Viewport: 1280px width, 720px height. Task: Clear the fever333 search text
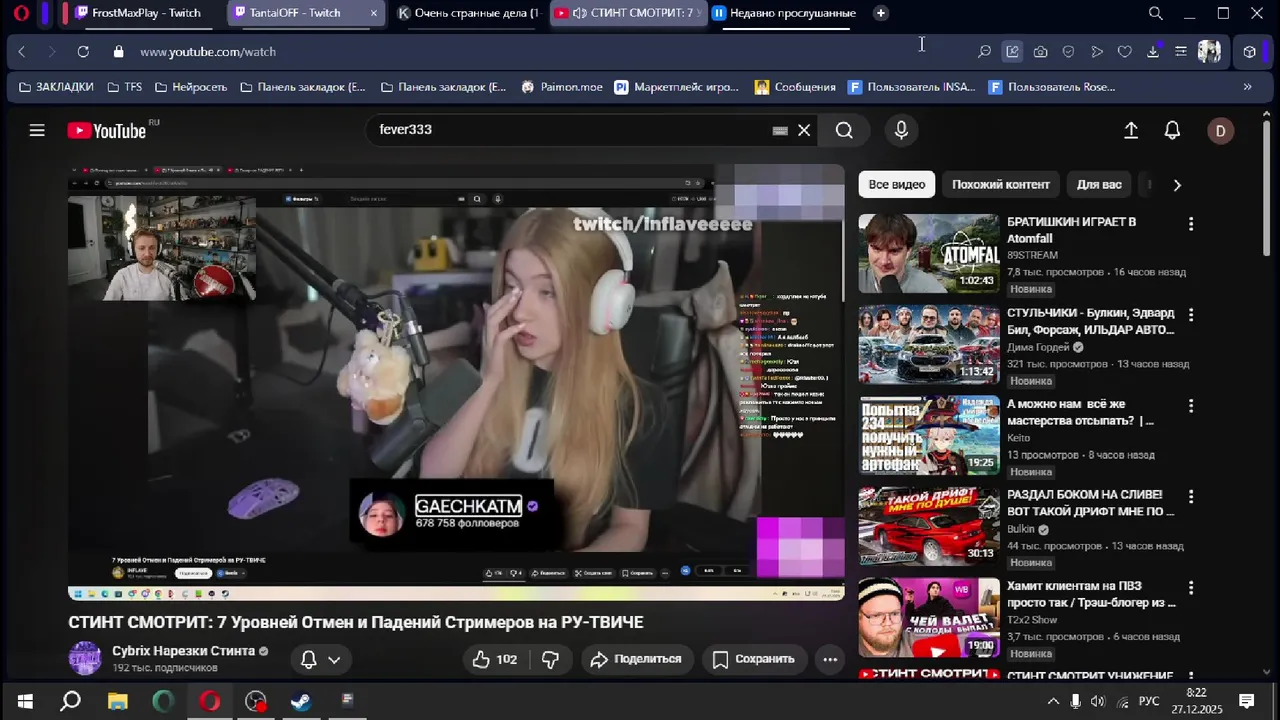pyautogui.click(x=804, y=130)
